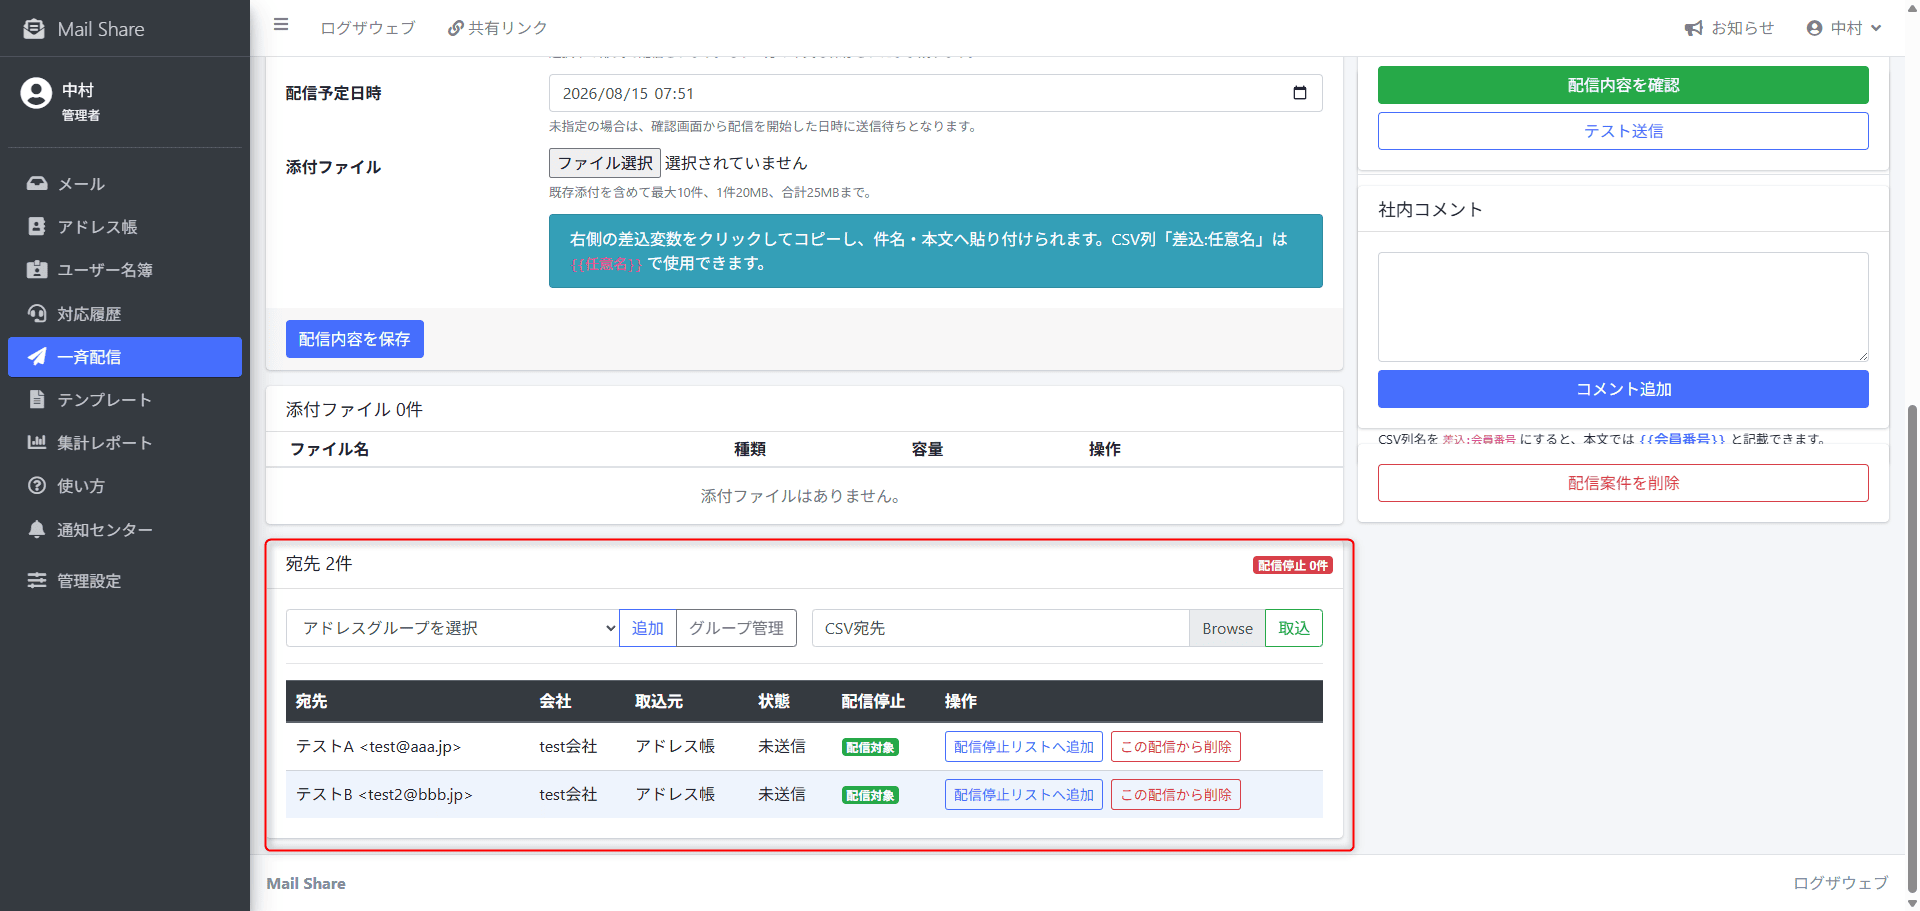Click the 対応履歴 headset icon
This screenshot has width=1920, height=911.
click(x=37, y=313)
